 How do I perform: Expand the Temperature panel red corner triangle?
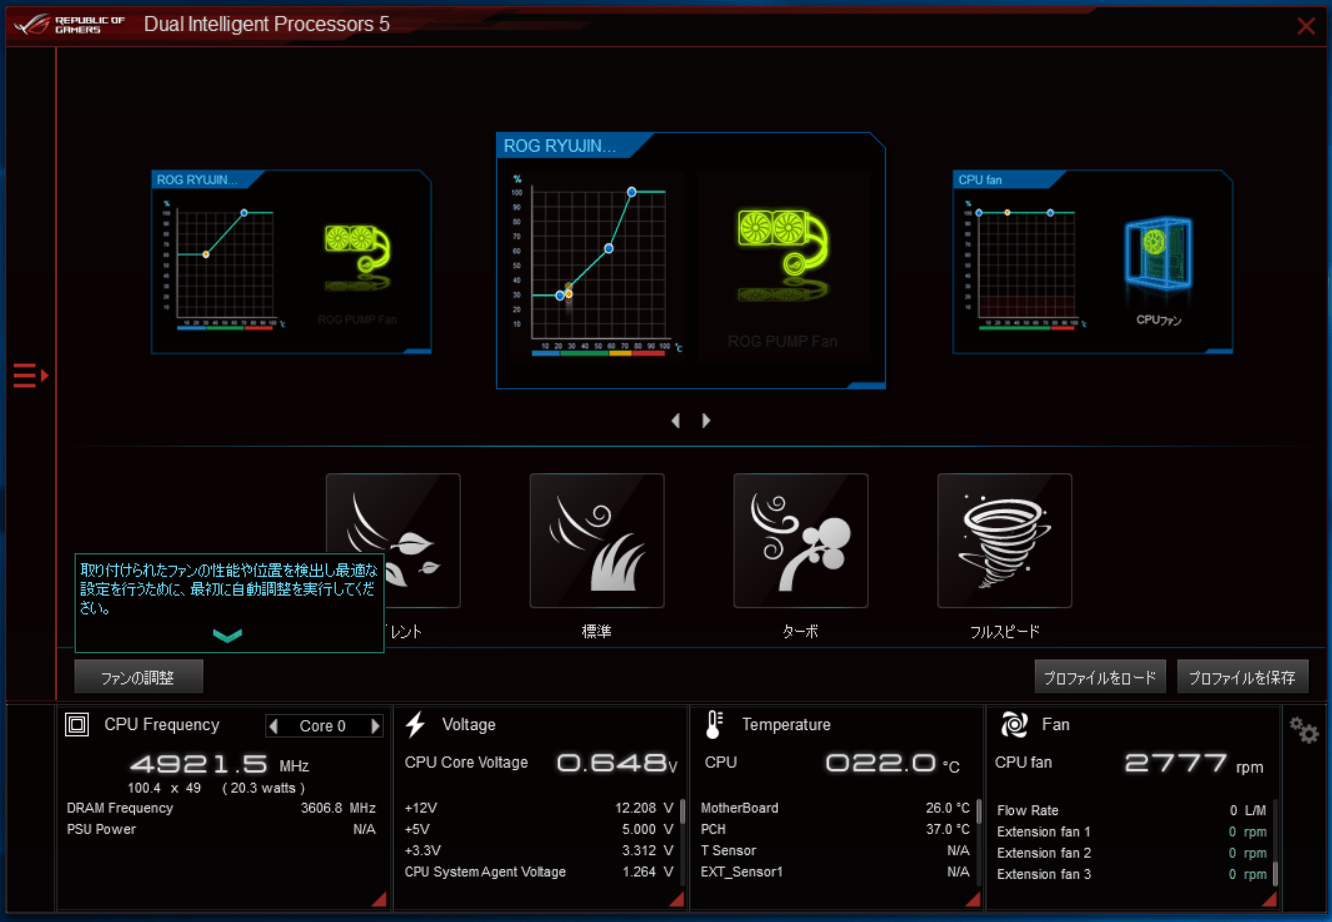pyautogui.click(x=973, y=900)
